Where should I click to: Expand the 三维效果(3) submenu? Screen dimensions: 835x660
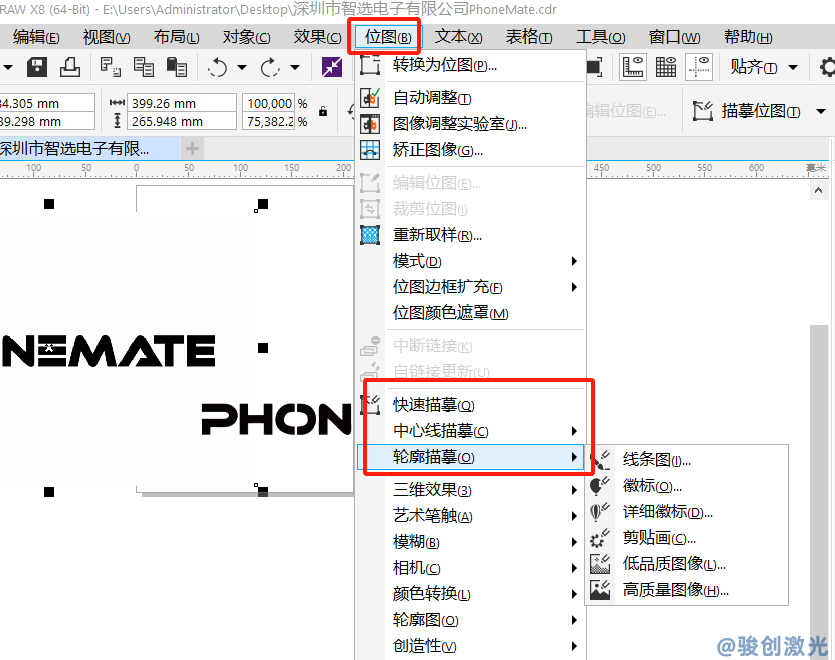[470, 490]
